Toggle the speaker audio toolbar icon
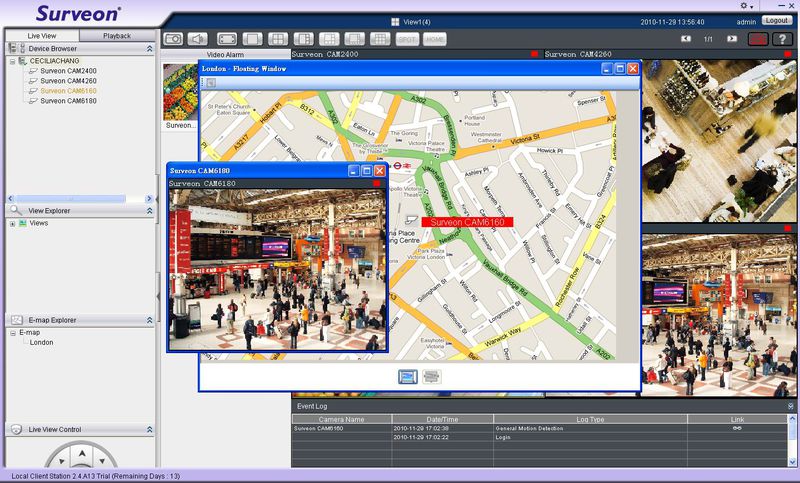Viewport: 800px width, 483px height. (197, 39)
